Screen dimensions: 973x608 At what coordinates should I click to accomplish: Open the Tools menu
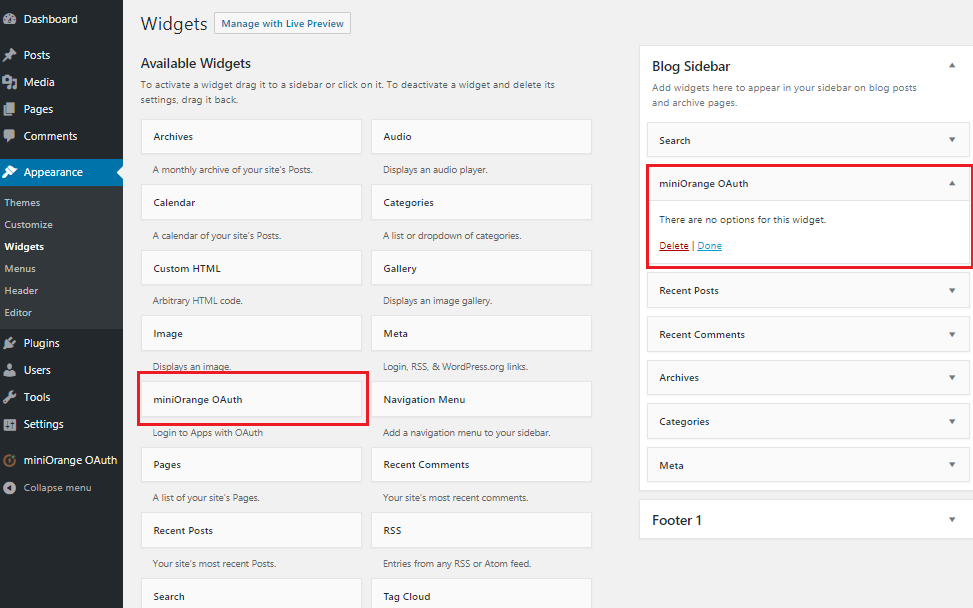click(37, 397)
